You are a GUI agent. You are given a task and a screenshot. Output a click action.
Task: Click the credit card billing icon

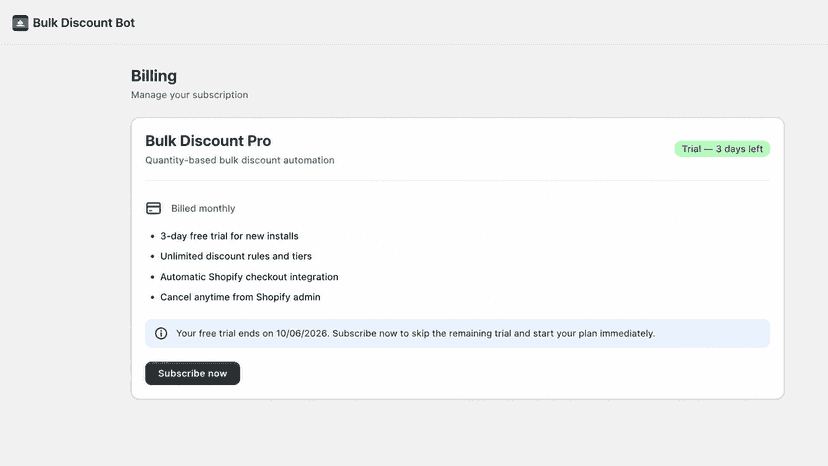pos(154,208)
